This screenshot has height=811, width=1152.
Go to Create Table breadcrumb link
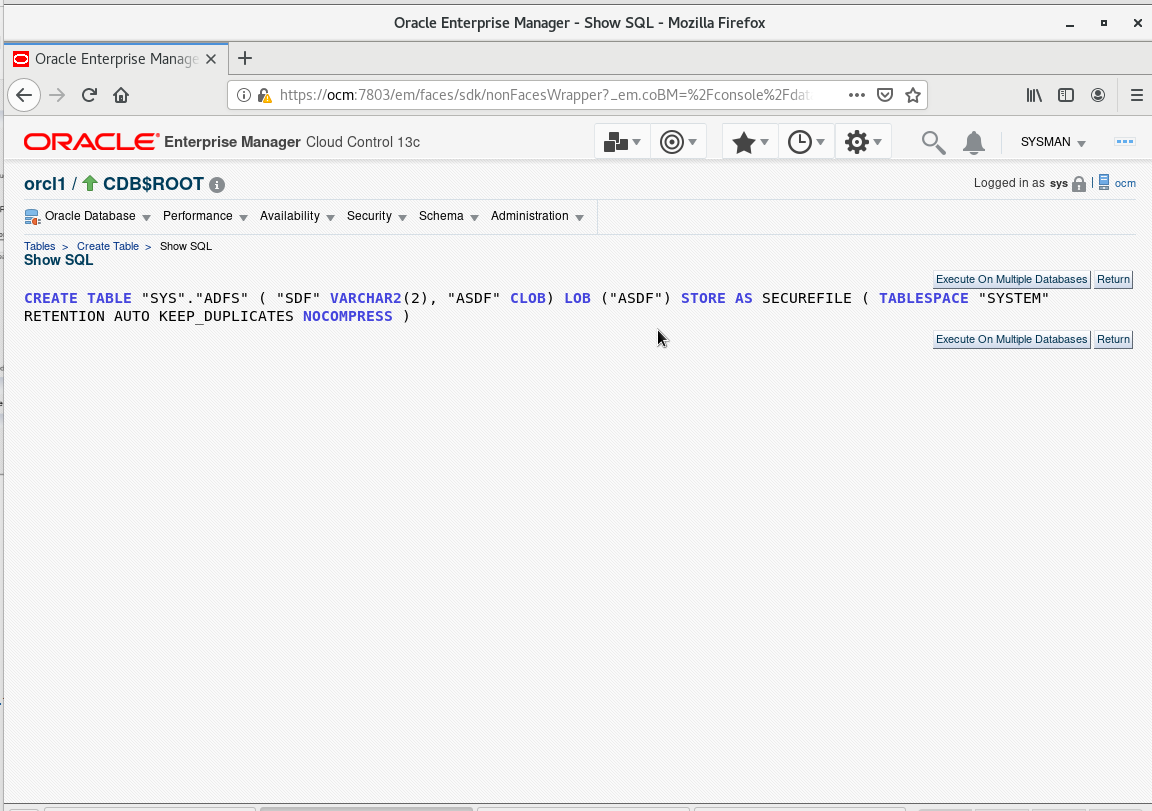[x=108, y=246]
